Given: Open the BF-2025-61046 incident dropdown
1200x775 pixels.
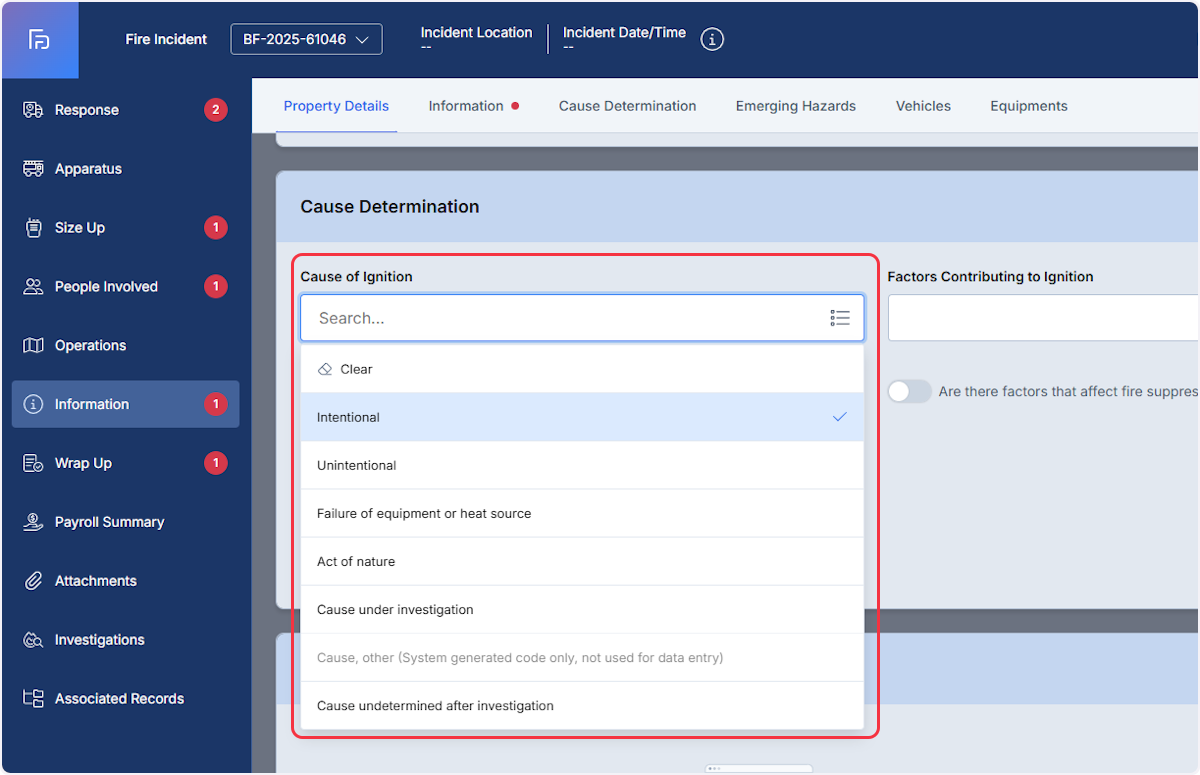Looking at the screenshot, I should pos(306,40).
